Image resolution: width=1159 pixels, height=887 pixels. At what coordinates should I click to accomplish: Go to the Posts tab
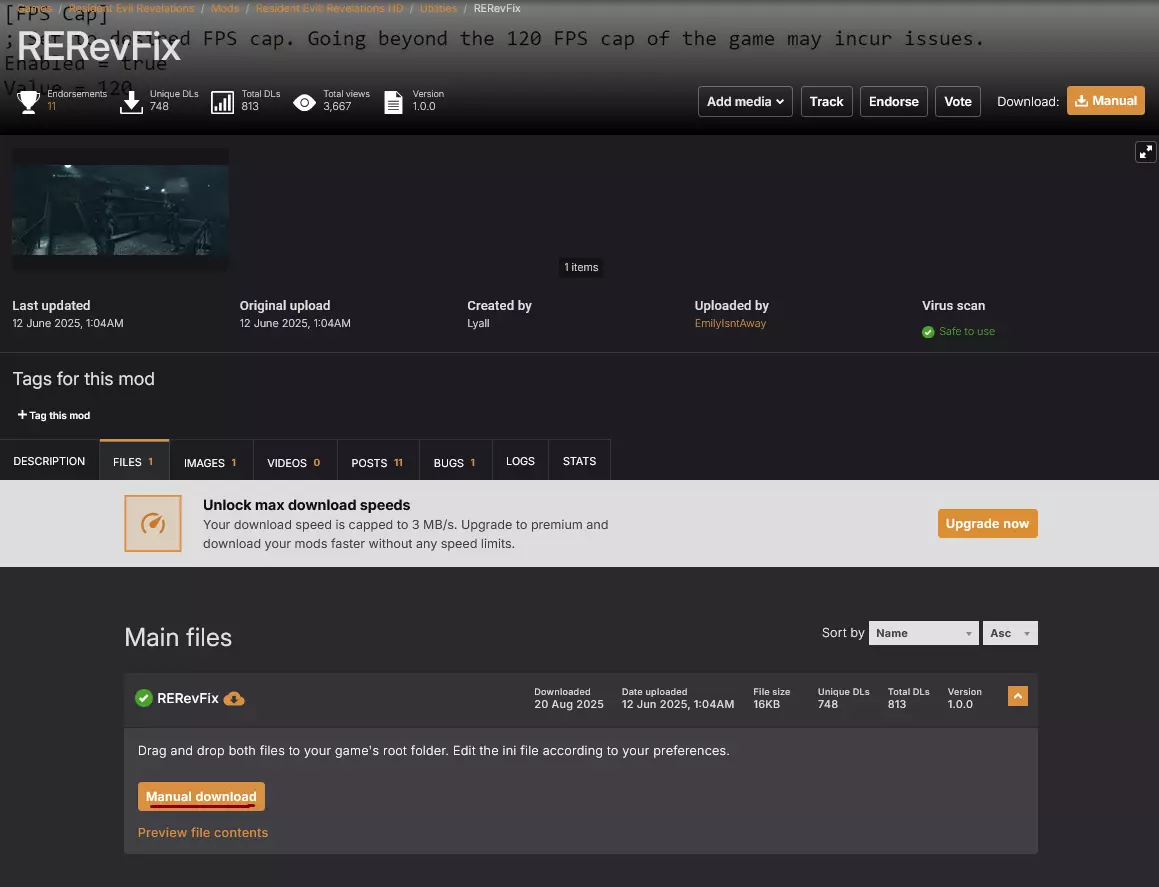point(378,462)
